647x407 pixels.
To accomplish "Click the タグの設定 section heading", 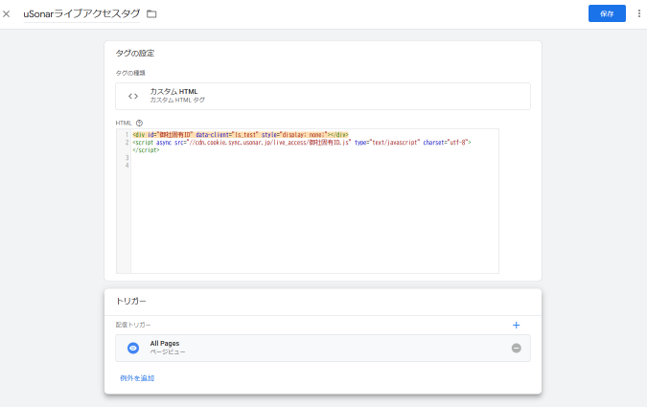I will pos(135,53).
